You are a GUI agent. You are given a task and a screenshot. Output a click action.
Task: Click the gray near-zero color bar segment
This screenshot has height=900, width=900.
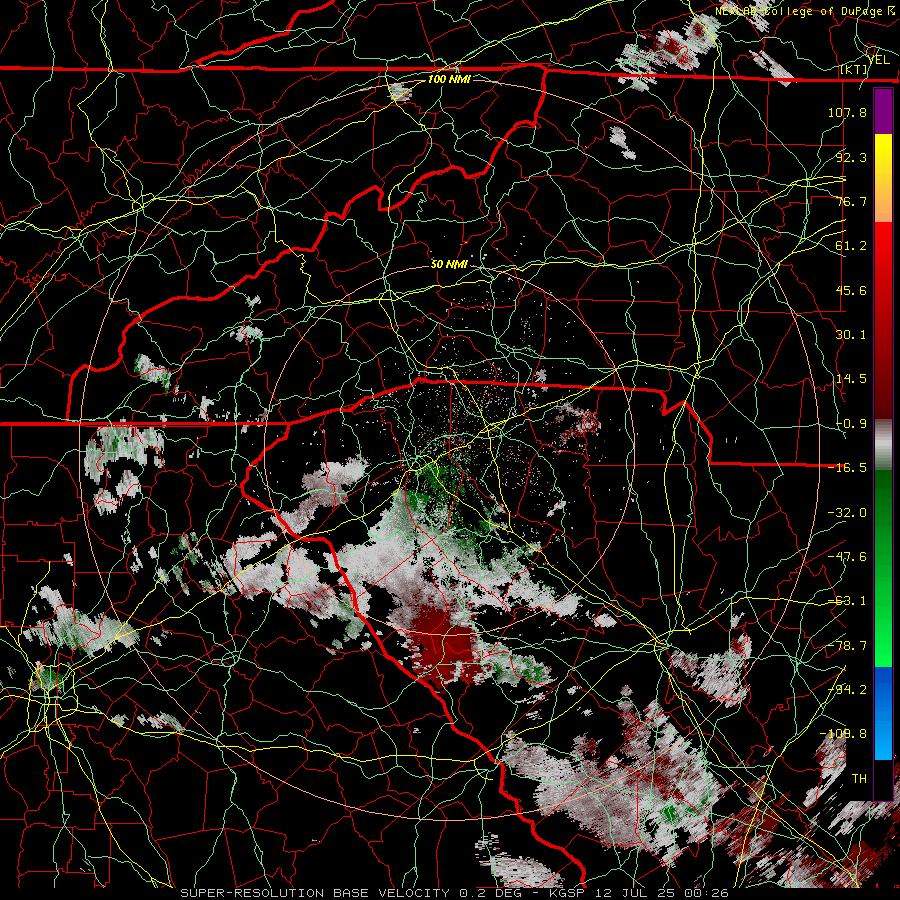coord(883,445)
